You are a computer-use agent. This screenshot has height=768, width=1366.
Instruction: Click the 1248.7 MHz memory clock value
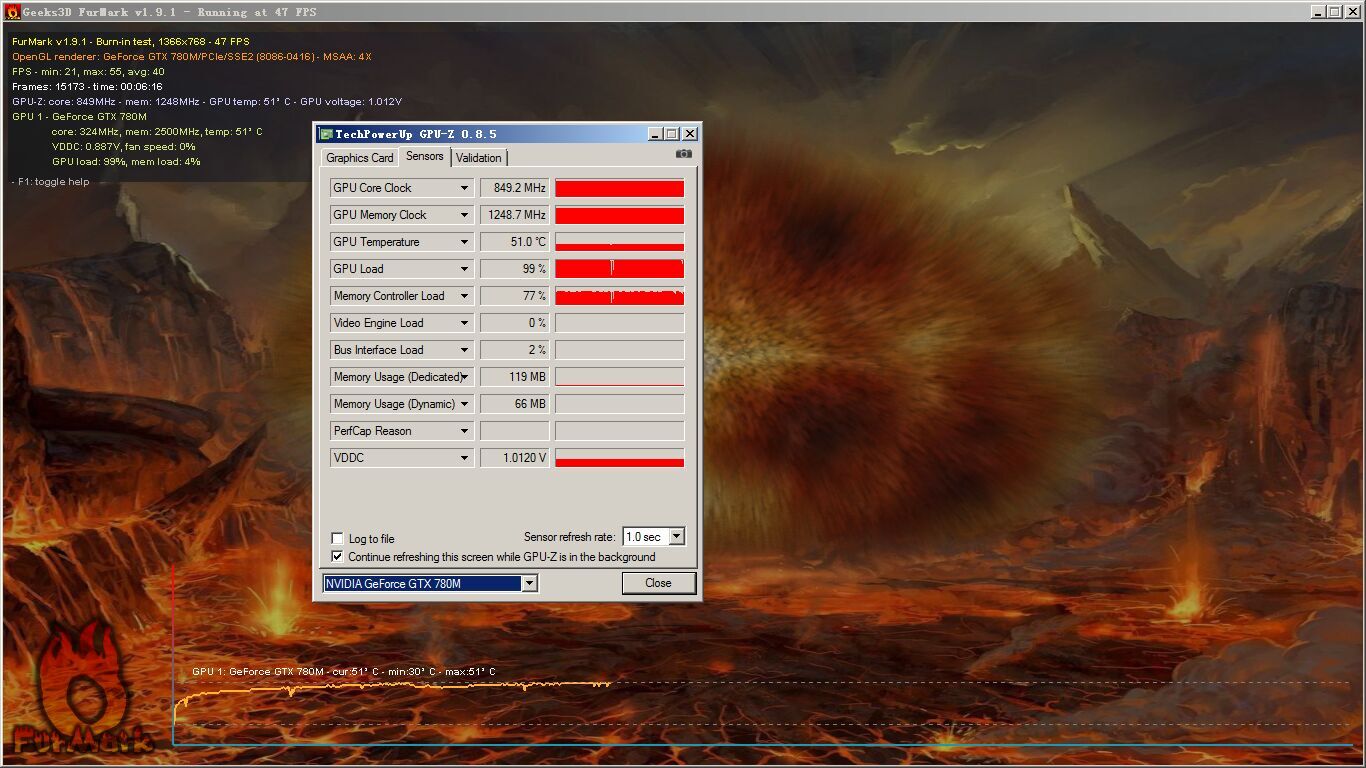point(515,215)
